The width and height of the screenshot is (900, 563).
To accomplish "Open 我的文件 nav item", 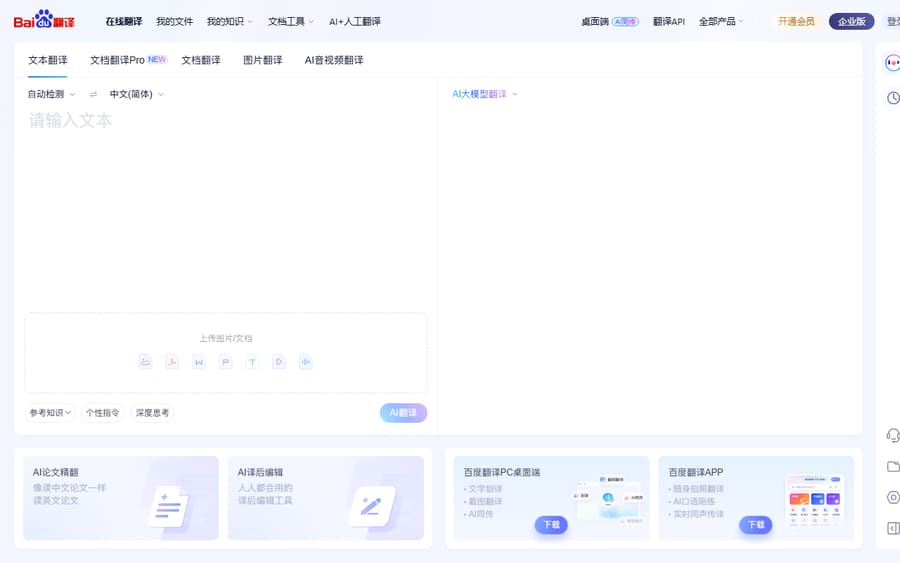I will [x=174, y=21].
